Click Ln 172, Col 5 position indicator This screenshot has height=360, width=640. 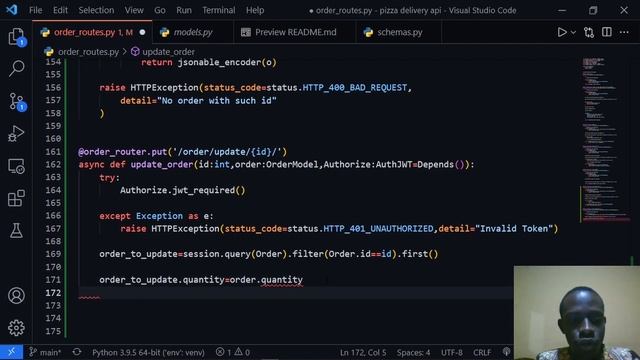tap(363, 352)
